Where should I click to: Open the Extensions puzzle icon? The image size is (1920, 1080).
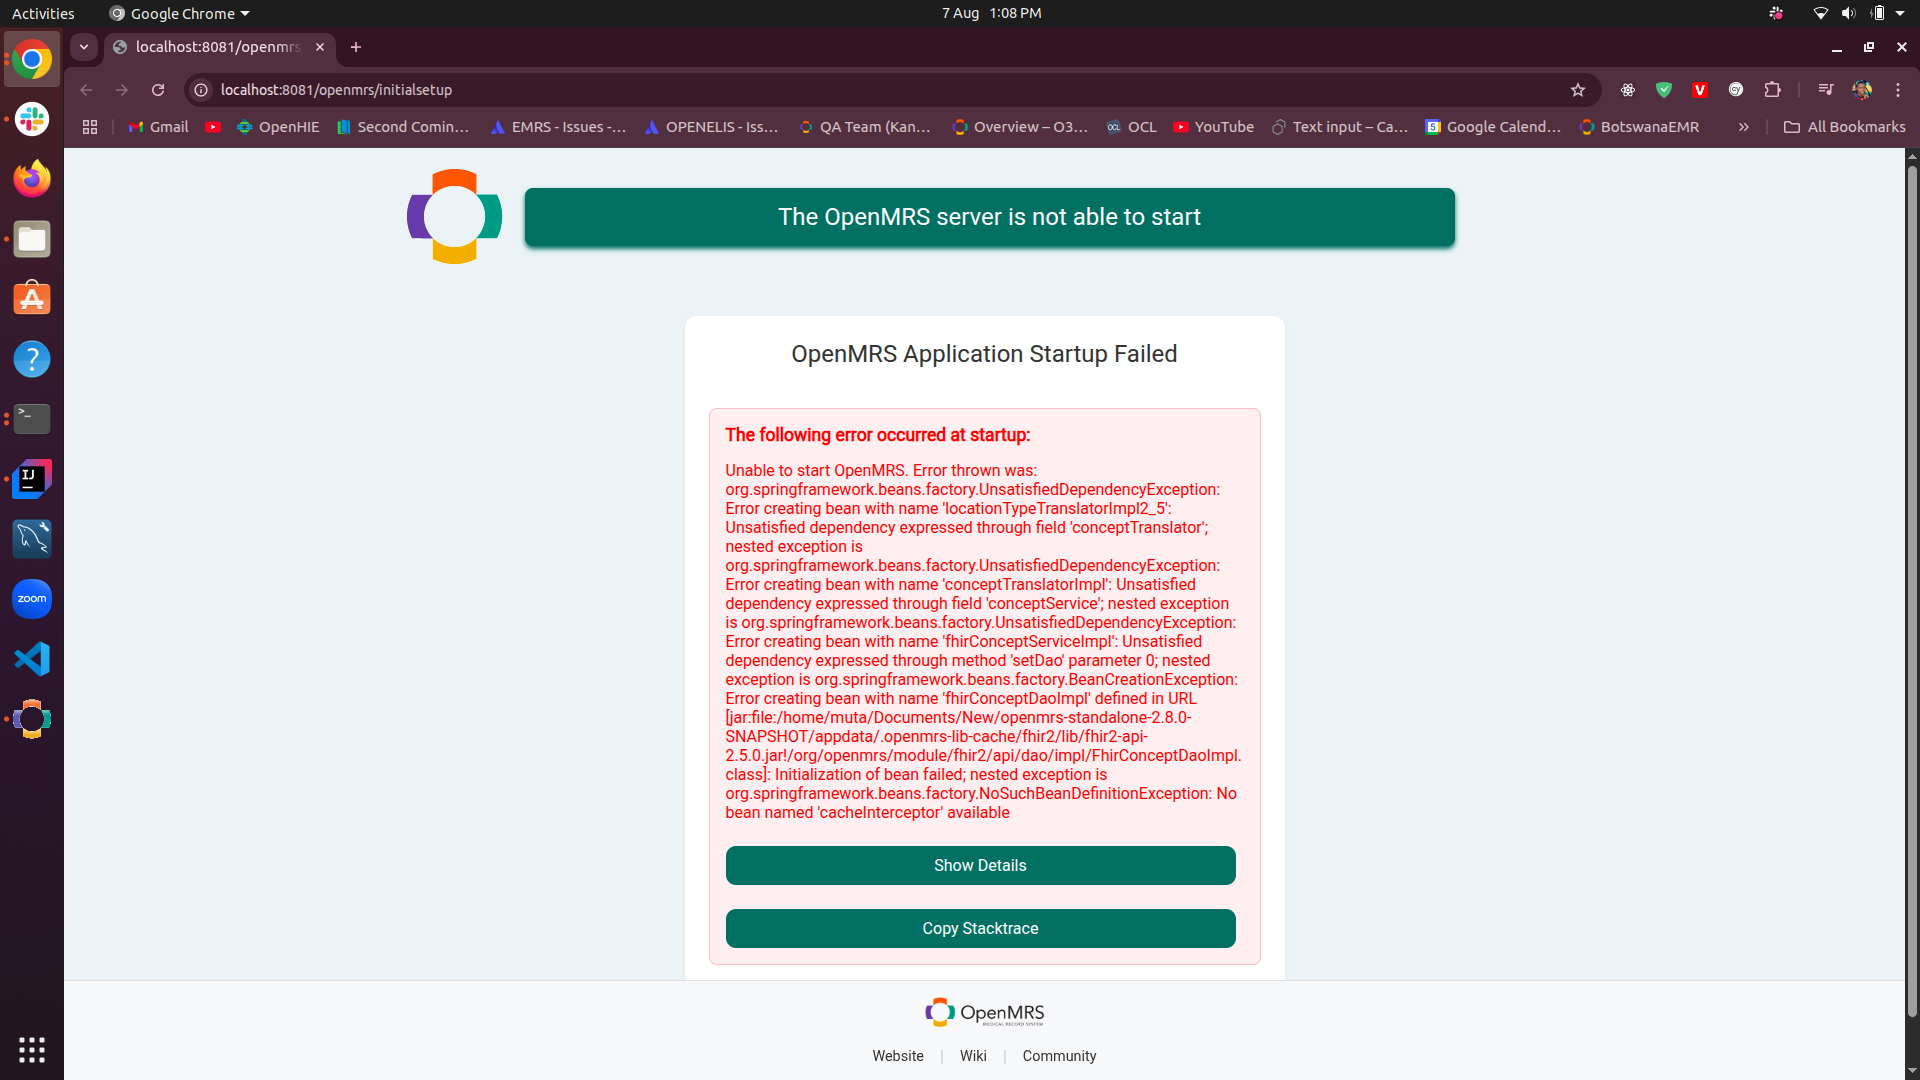point(1772,90)
